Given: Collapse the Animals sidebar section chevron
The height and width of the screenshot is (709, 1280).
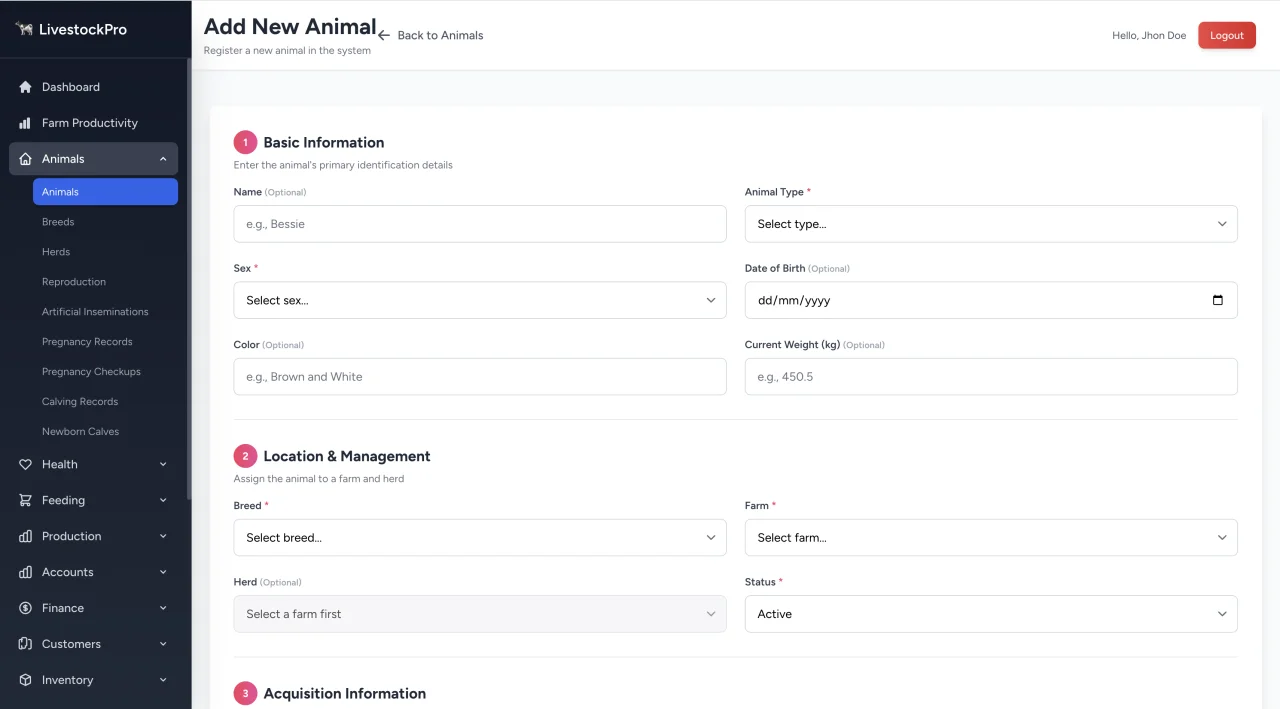Looking at the screenshot, I should [x=163, y=159].
